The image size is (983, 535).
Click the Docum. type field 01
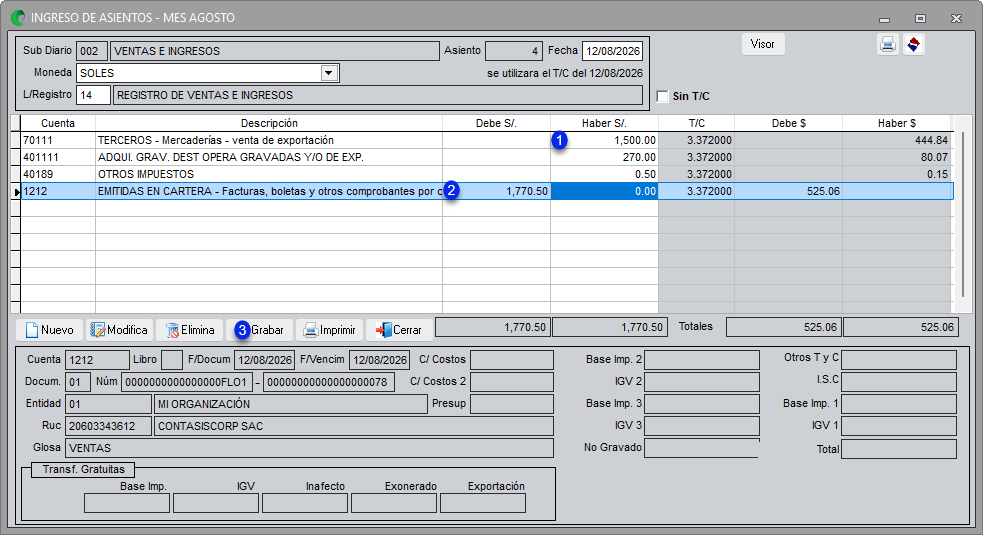tap(78, 382)
